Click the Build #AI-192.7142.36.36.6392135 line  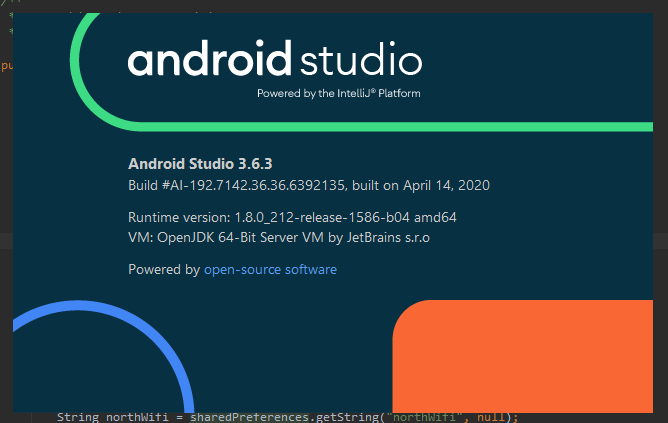[309, 185]
